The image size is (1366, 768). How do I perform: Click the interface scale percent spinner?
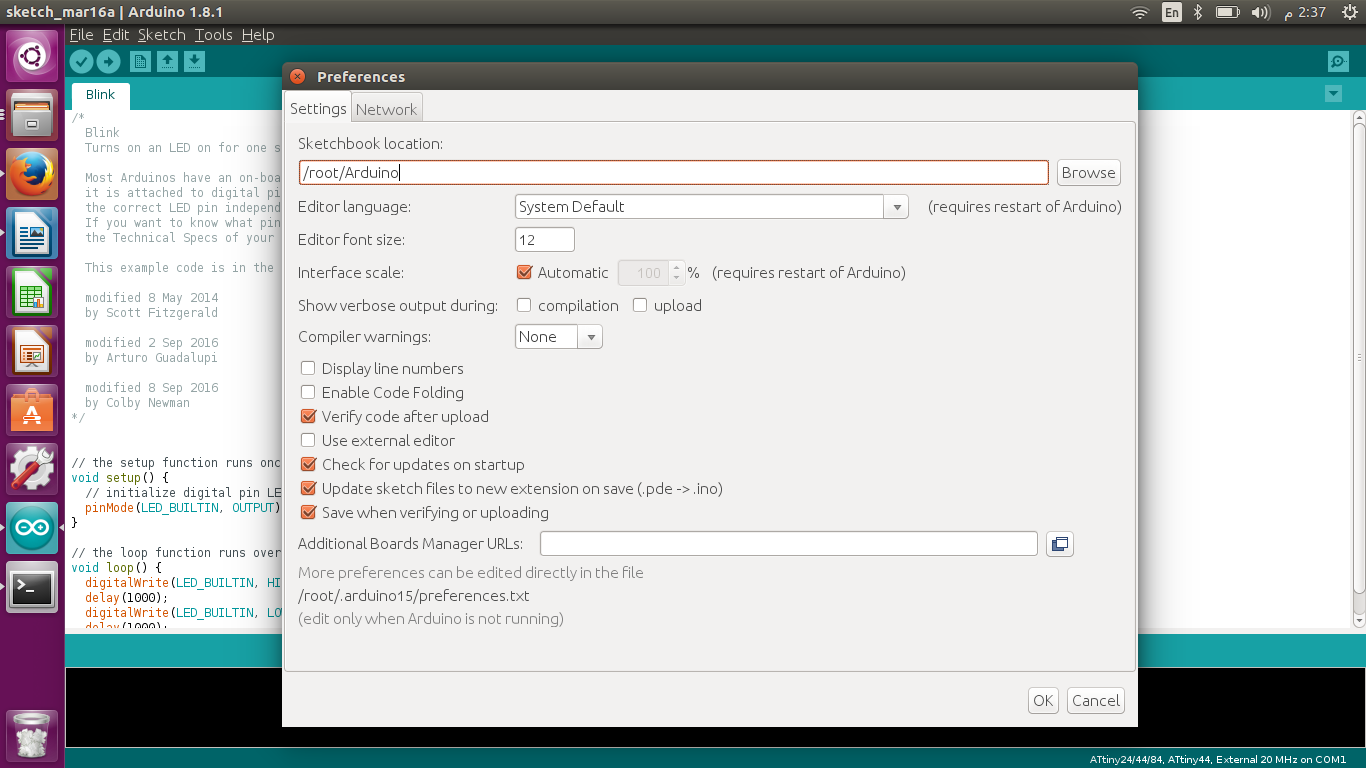pyautogui.click(x=651, y=272)
